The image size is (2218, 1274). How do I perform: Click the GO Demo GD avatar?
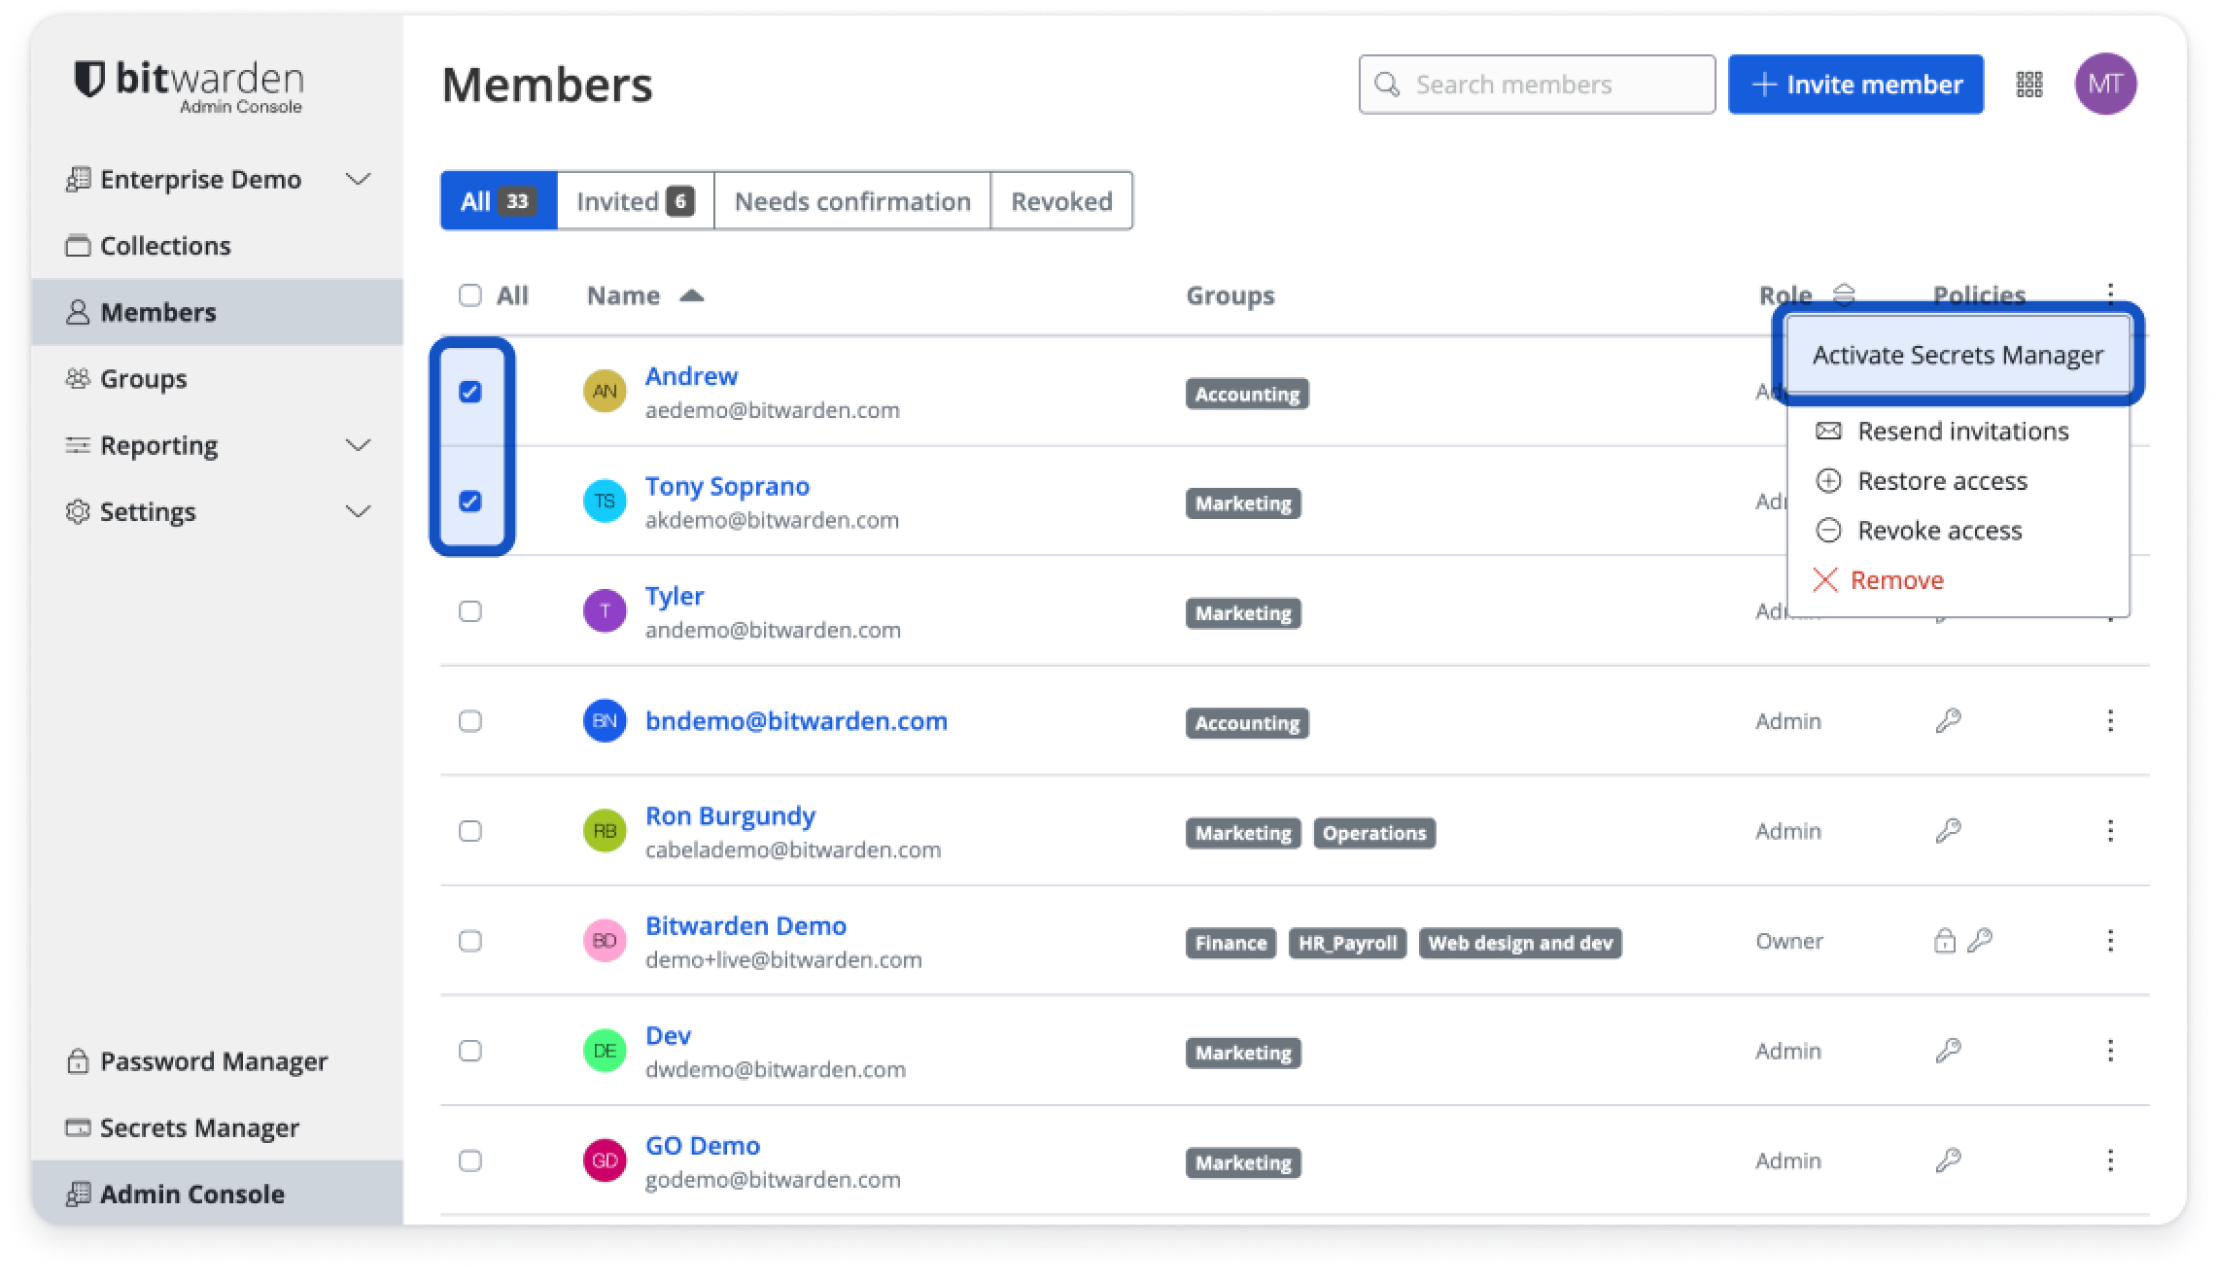pos(604,1161)
